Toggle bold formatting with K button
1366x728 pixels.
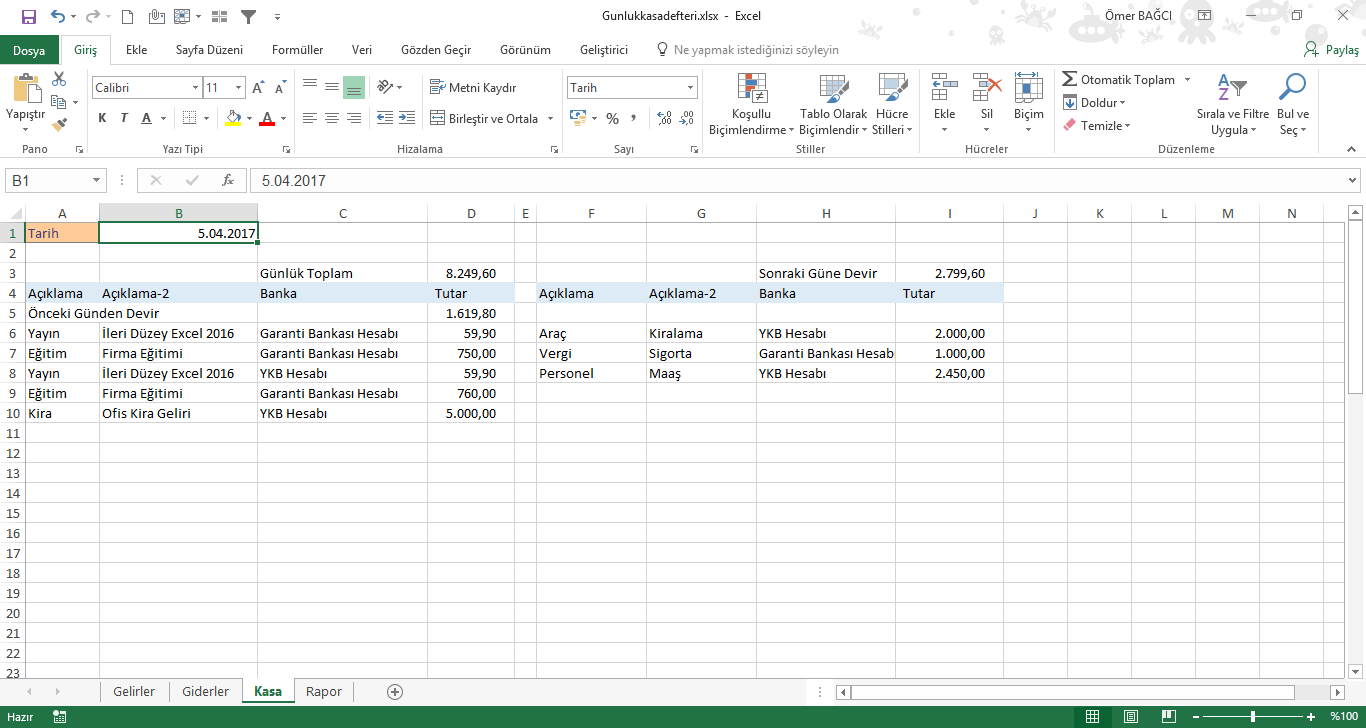pos(102,118)
